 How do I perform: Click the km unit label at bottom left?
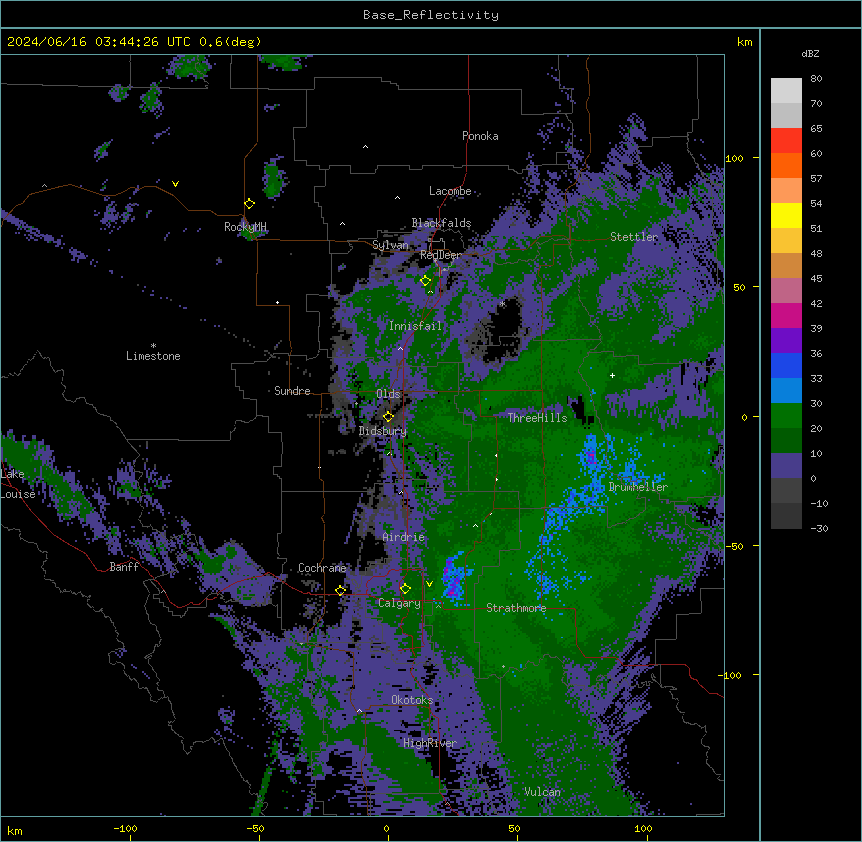point(14,830)
